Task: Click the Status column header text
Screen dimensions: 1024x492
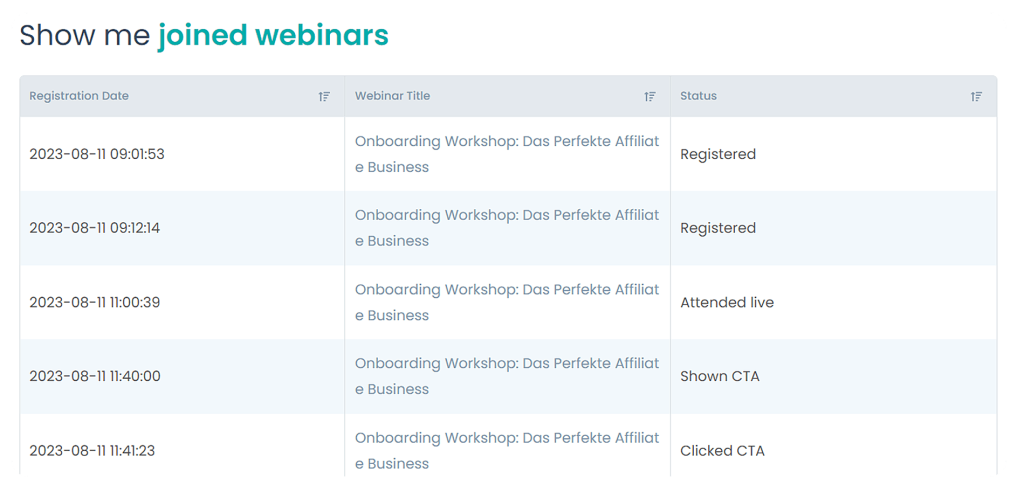Action: coord(698,96)
